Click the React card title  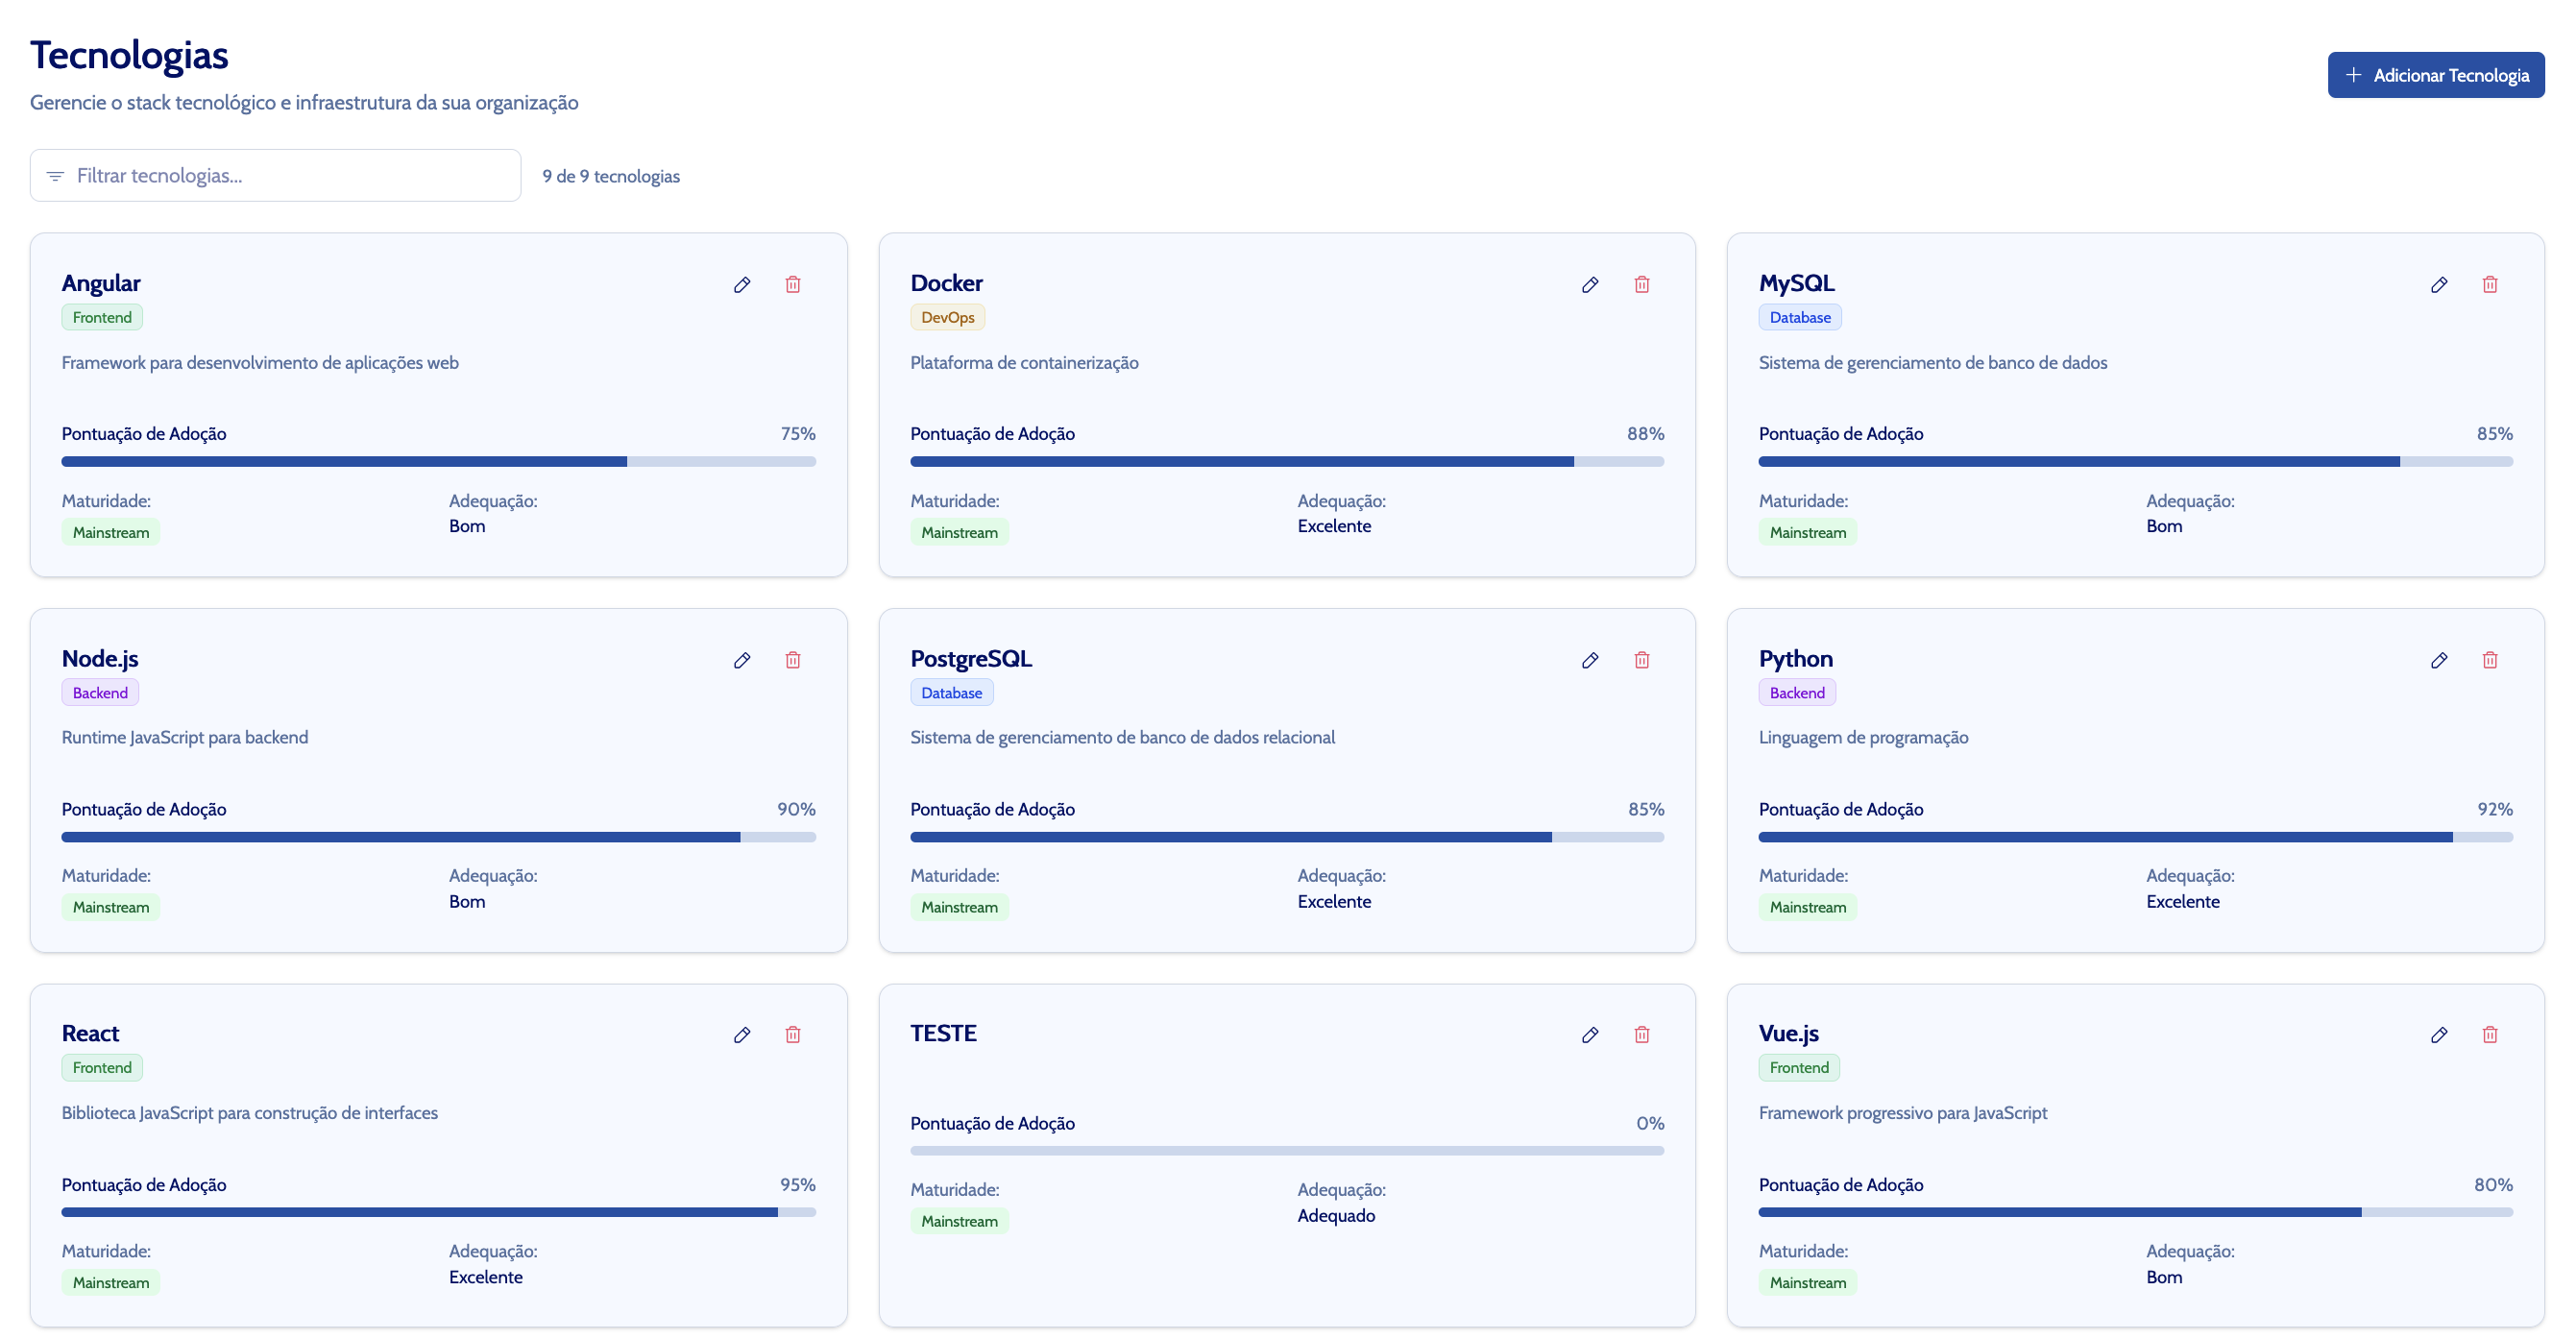90,1034
